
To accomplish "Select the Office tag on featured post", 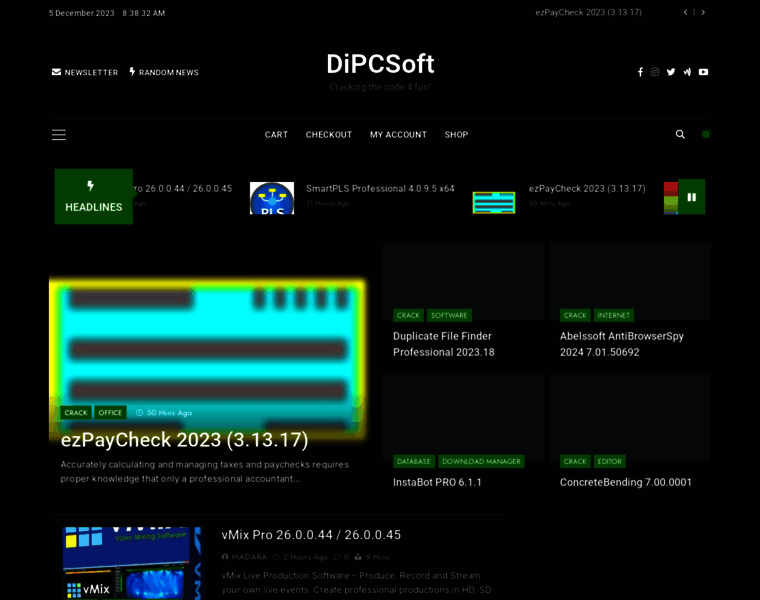I will (110, 412).
